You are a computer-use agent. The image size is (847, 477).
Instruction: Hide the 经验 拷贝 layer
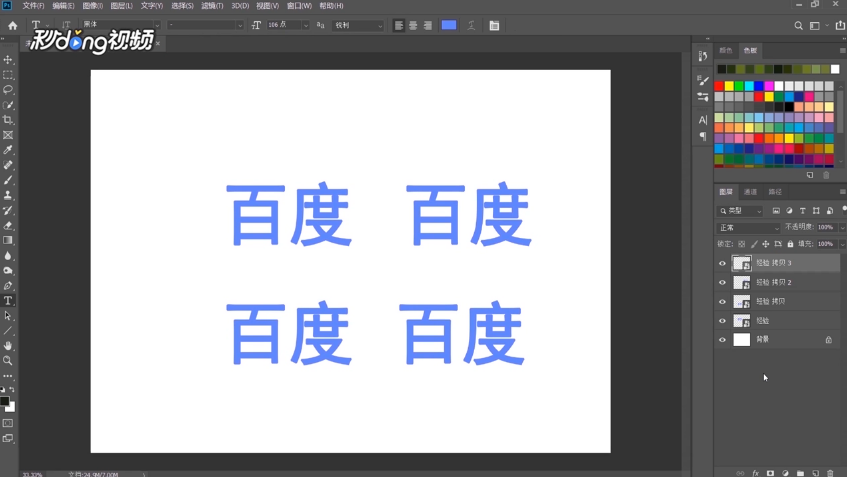click(x=722, y=302)
